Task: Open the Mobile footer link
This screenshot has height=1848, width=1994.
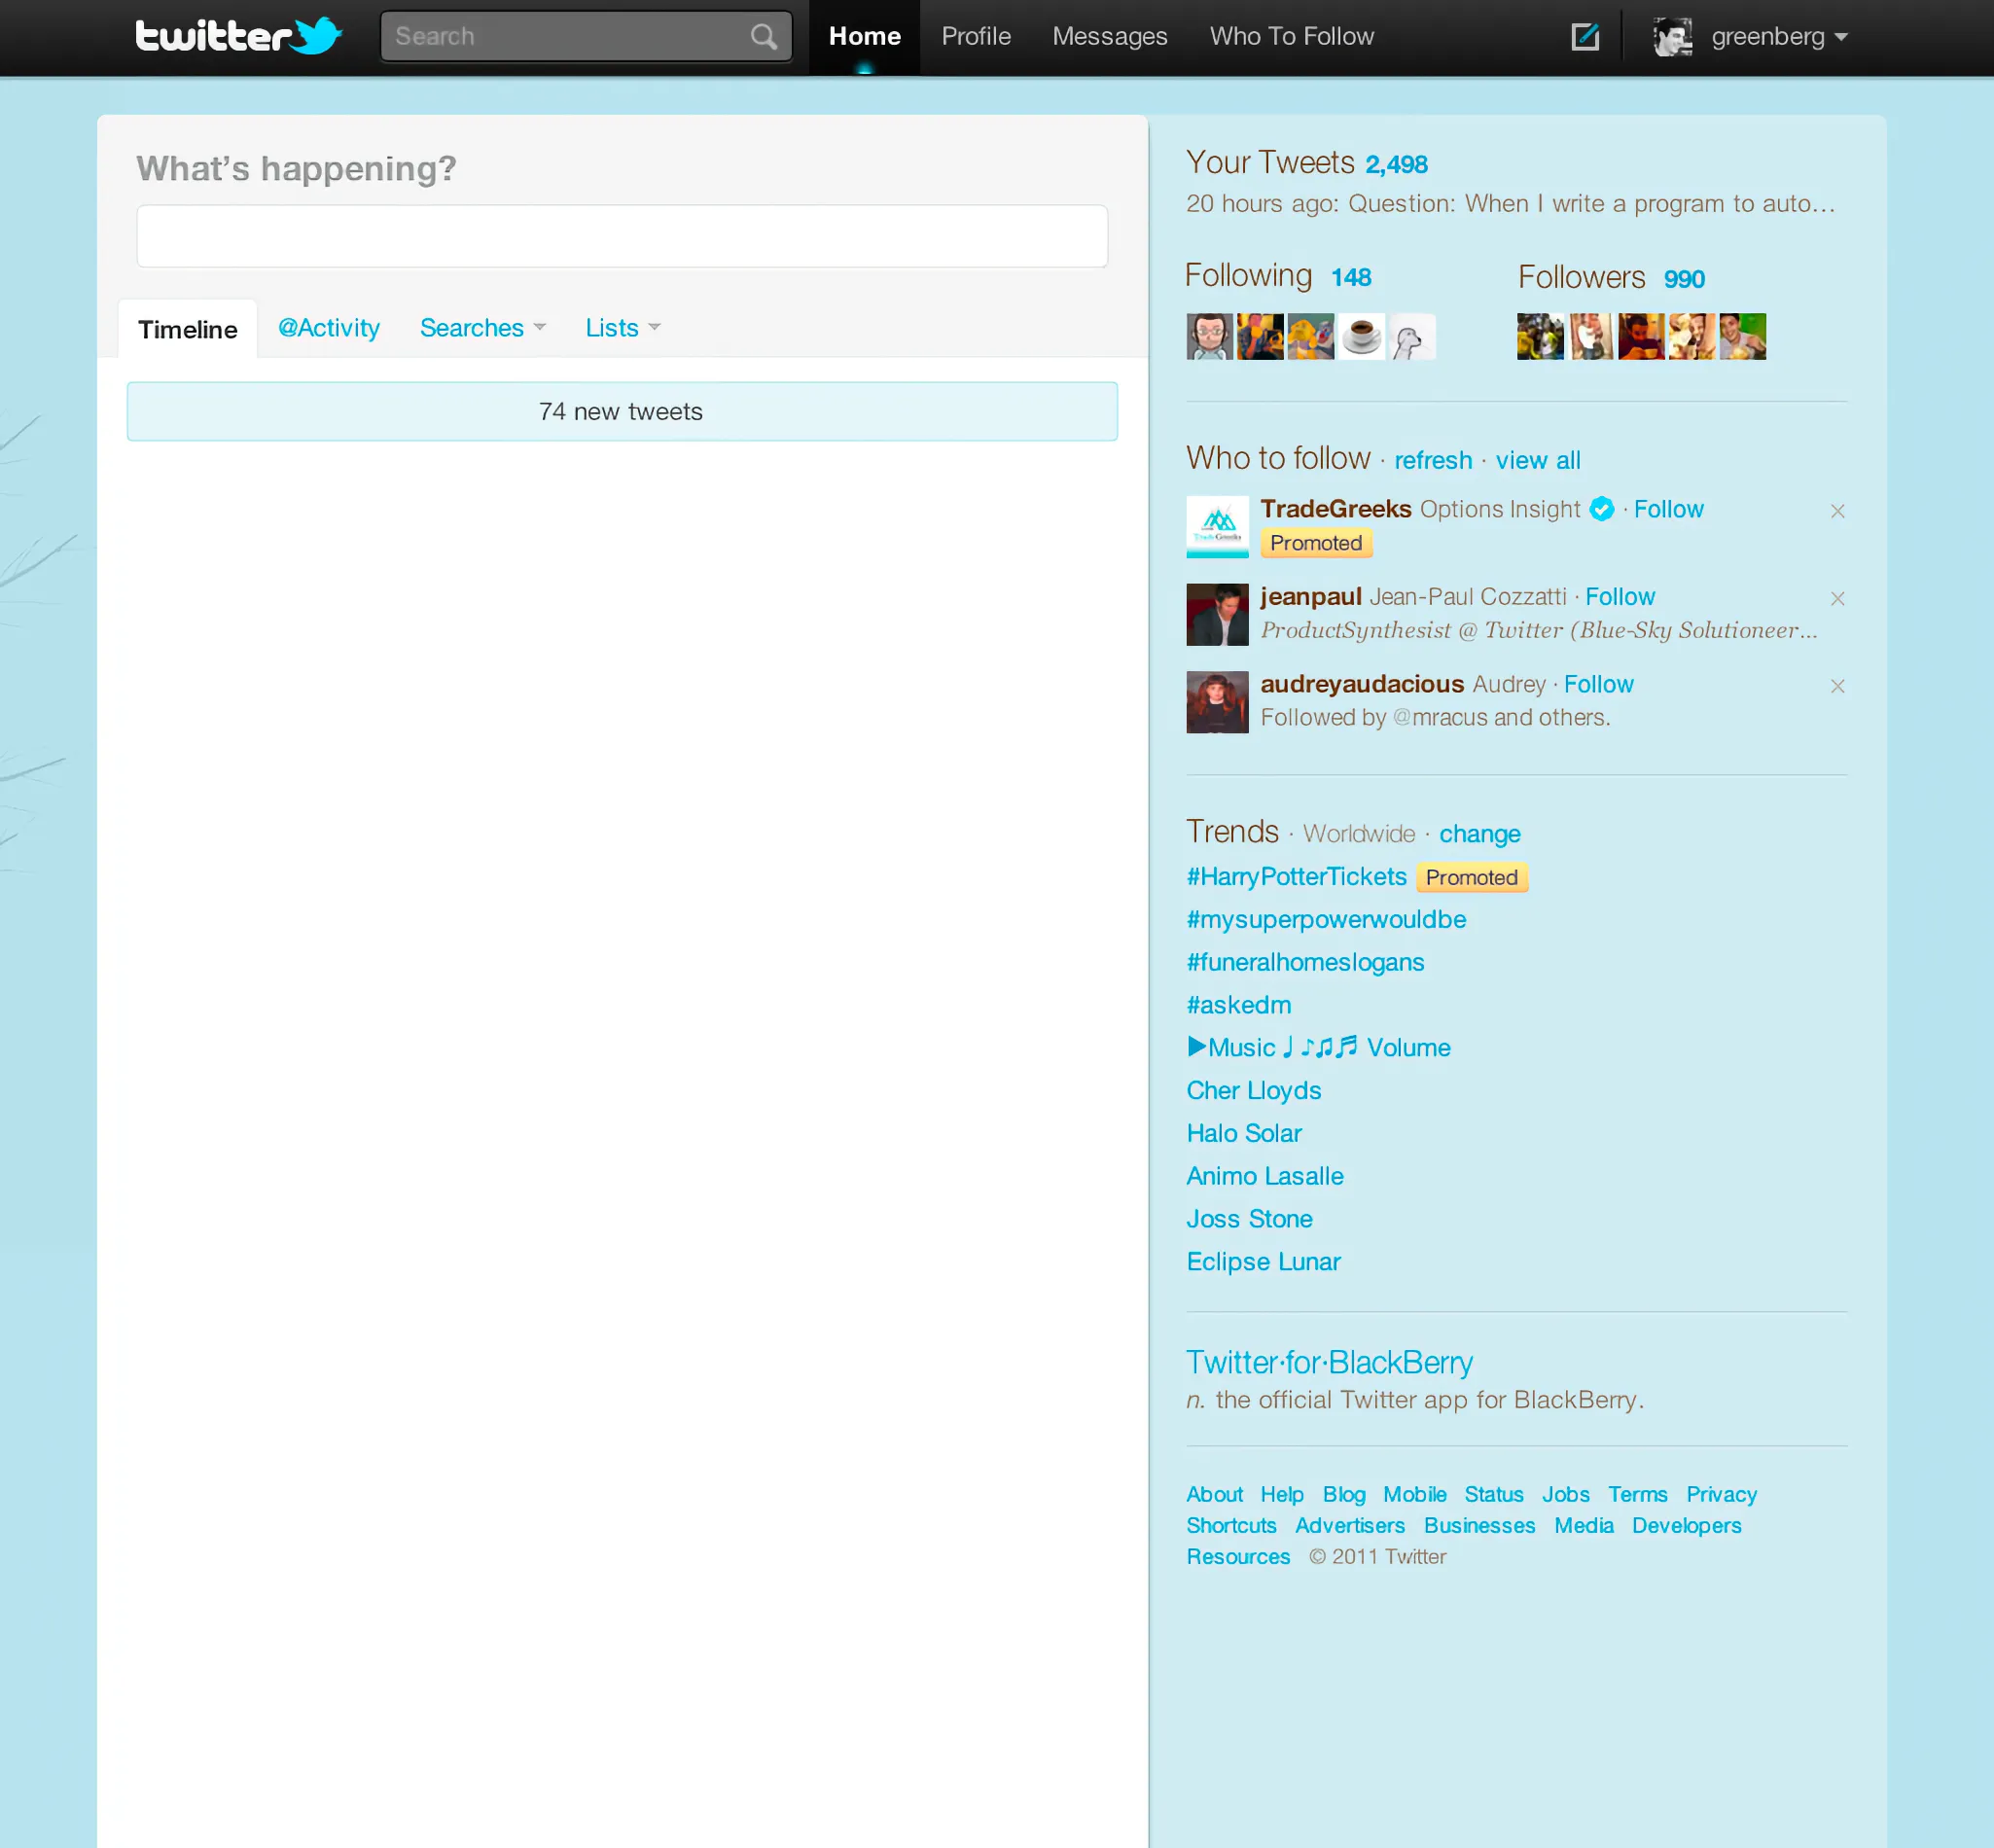Action: [x=1414, y=1494]
